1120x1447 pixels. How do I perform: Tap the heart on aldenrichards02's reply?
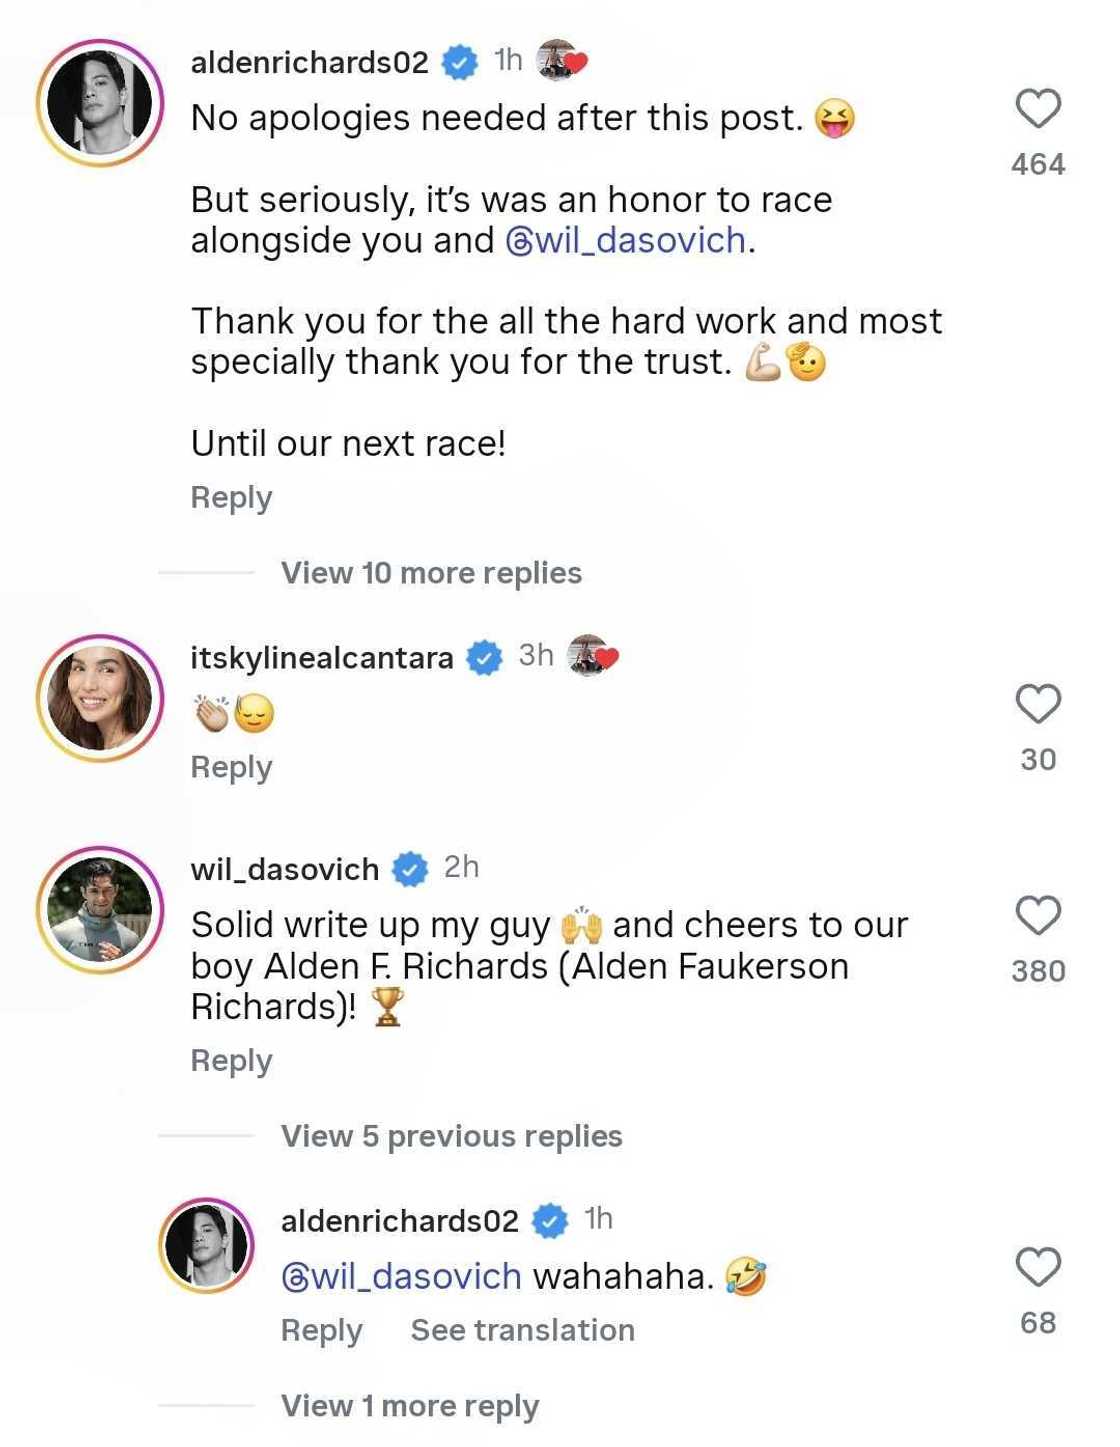pos(1040,1265)
